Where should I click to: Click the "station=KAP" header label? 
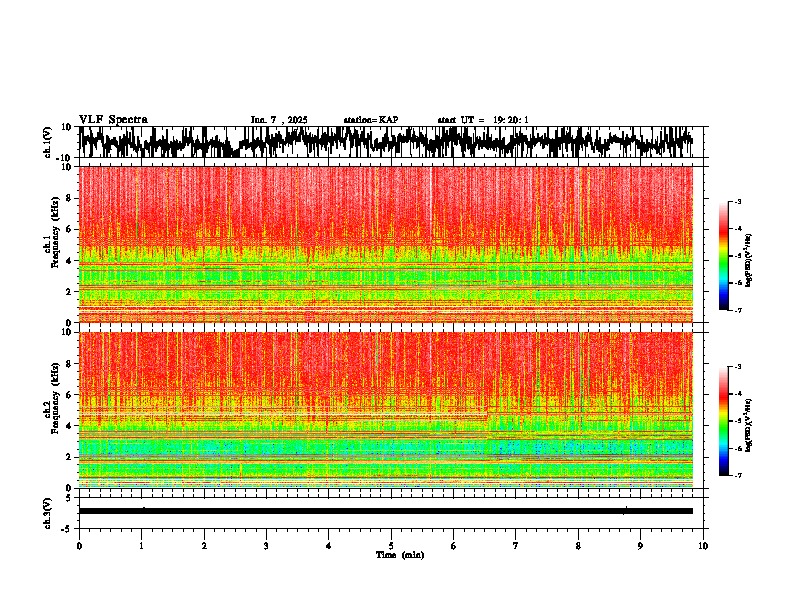(371, 120)
